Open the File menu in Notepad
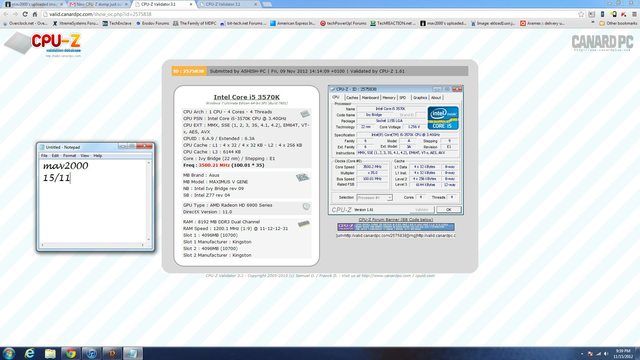 44,156
